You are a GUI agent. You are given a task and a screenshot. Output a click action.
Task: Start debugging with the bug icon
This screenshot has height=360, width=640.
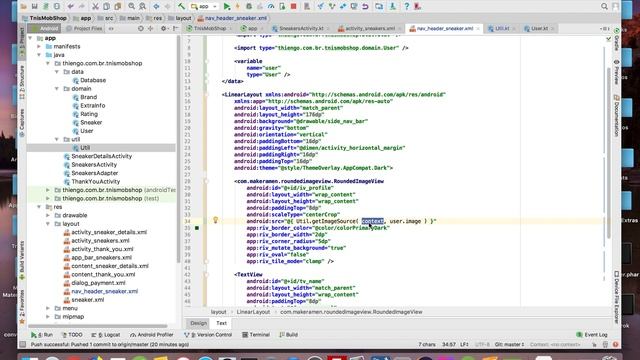(x=249, y=7)
